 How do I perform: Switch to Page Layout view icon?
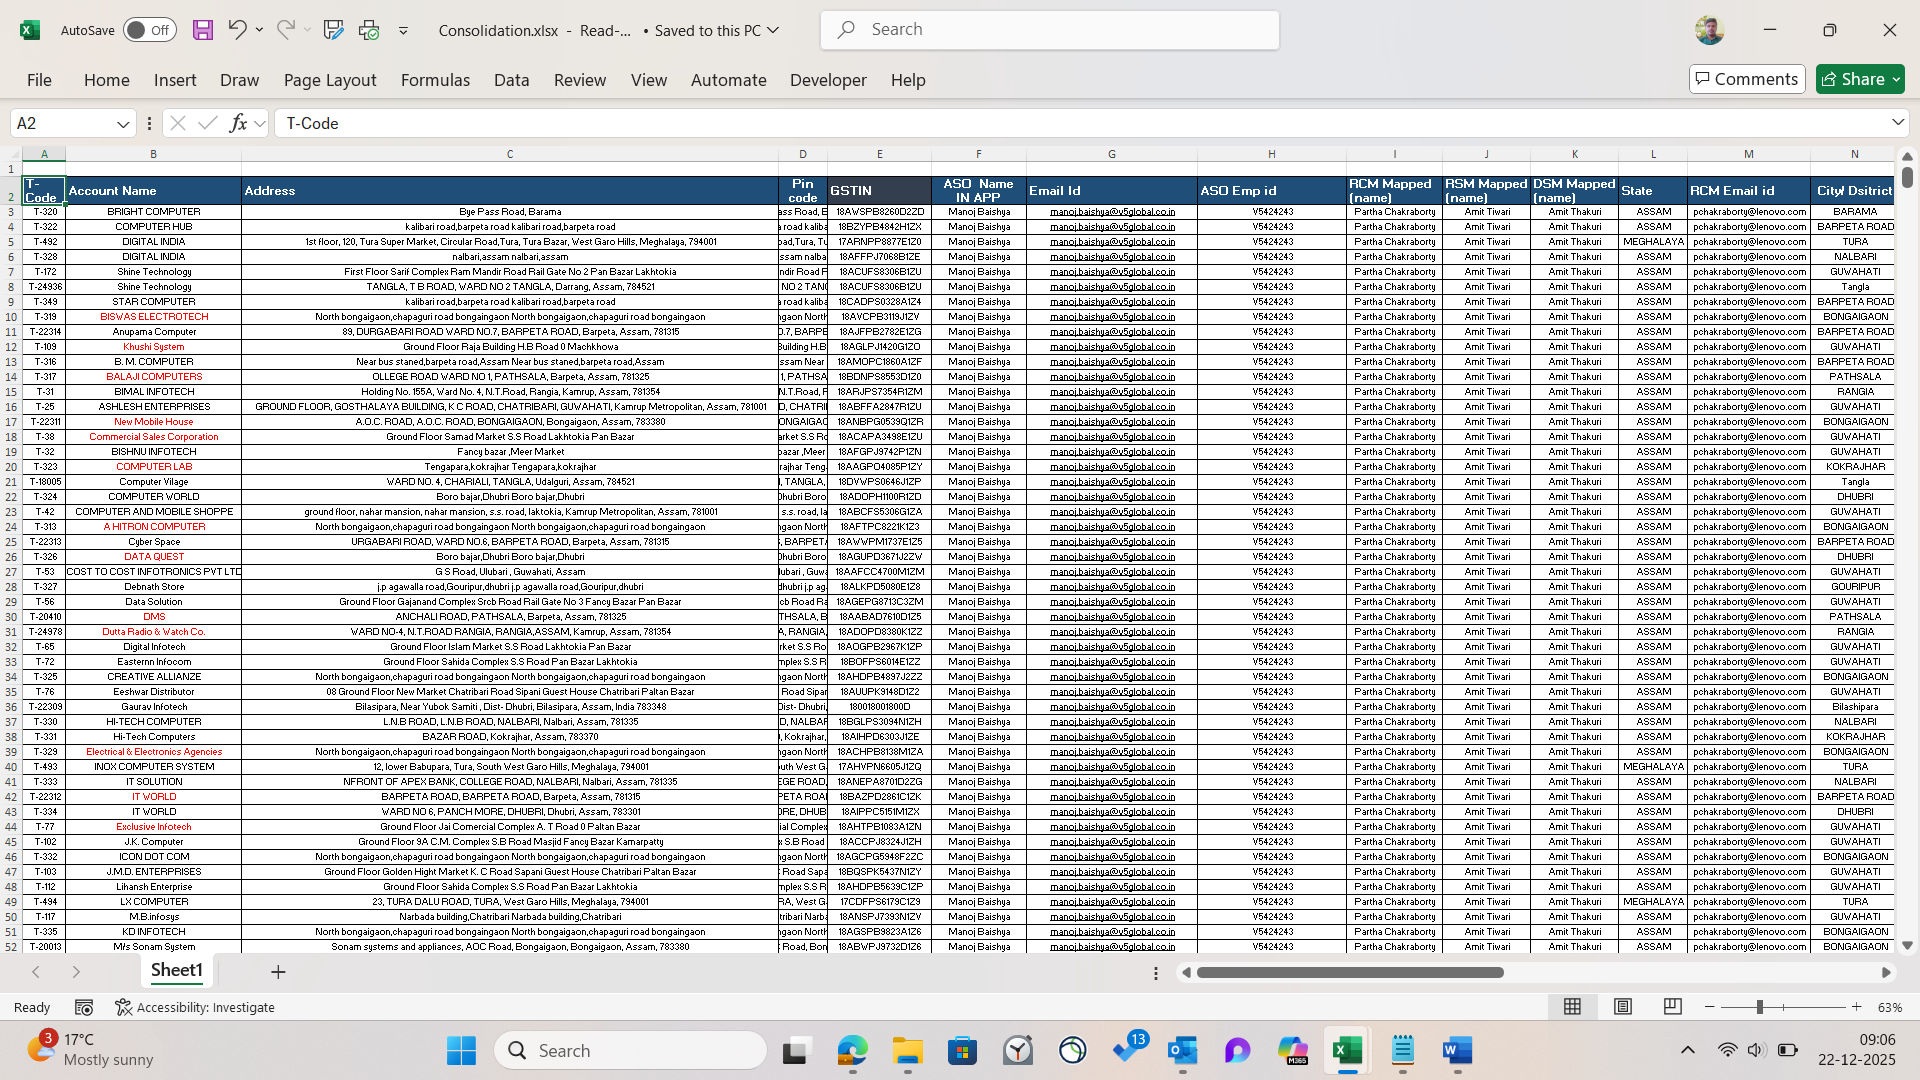(x=1623, y=1007)
